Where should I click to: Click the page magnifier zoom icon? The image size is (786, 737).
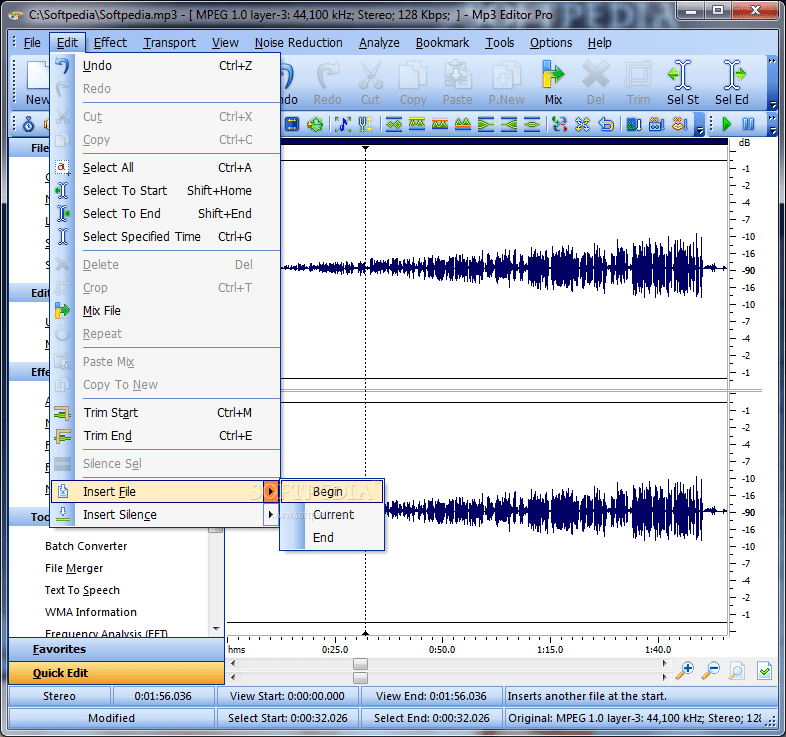(x=737, y=670)
